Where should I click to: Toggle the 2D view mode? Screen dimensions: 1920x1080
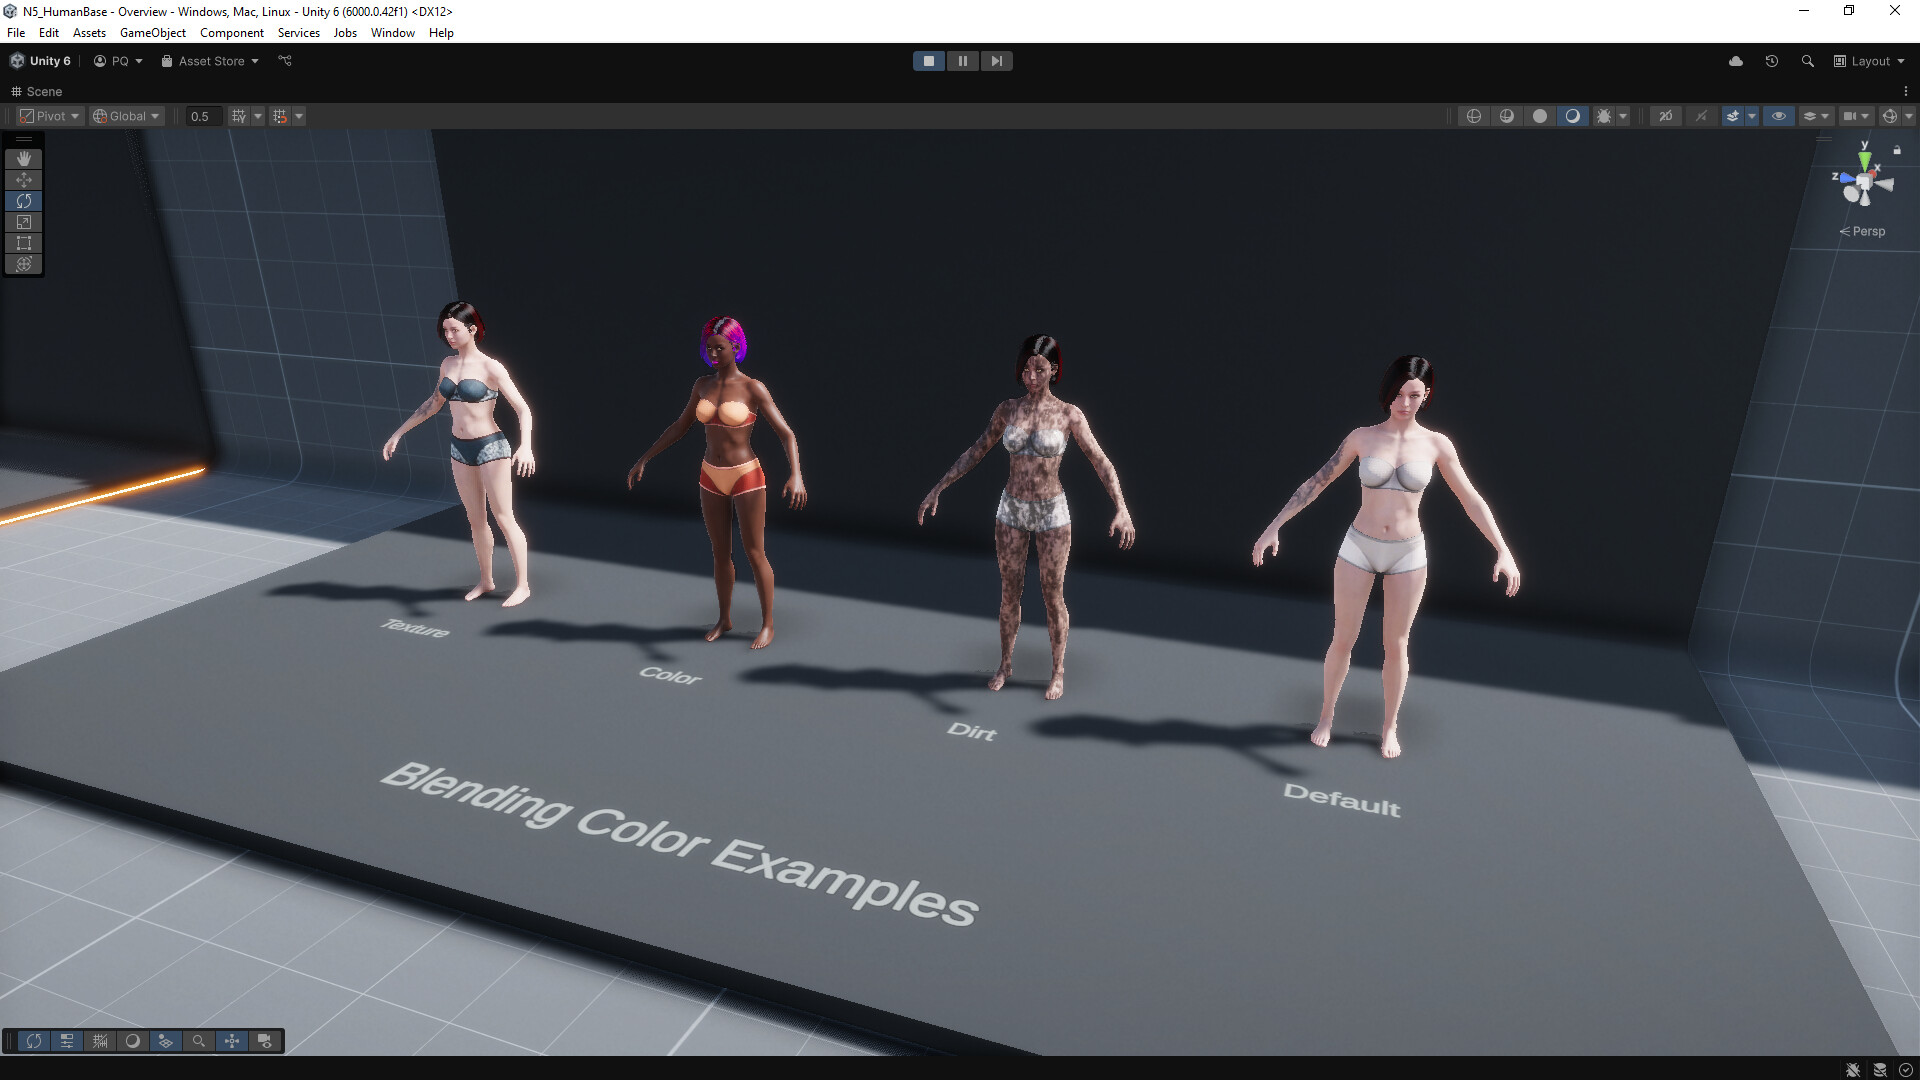pyautogui.click(x=1666, y=116)
